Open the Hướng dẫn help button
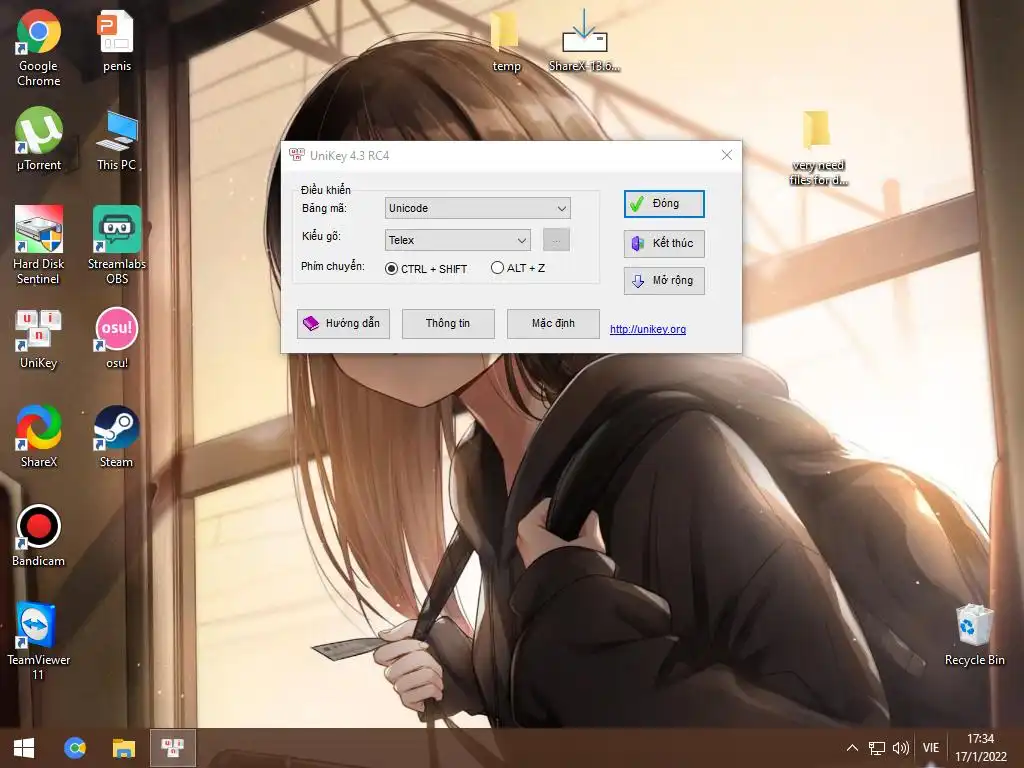This screenshot has width=1024, height=768. pos(343,324)
